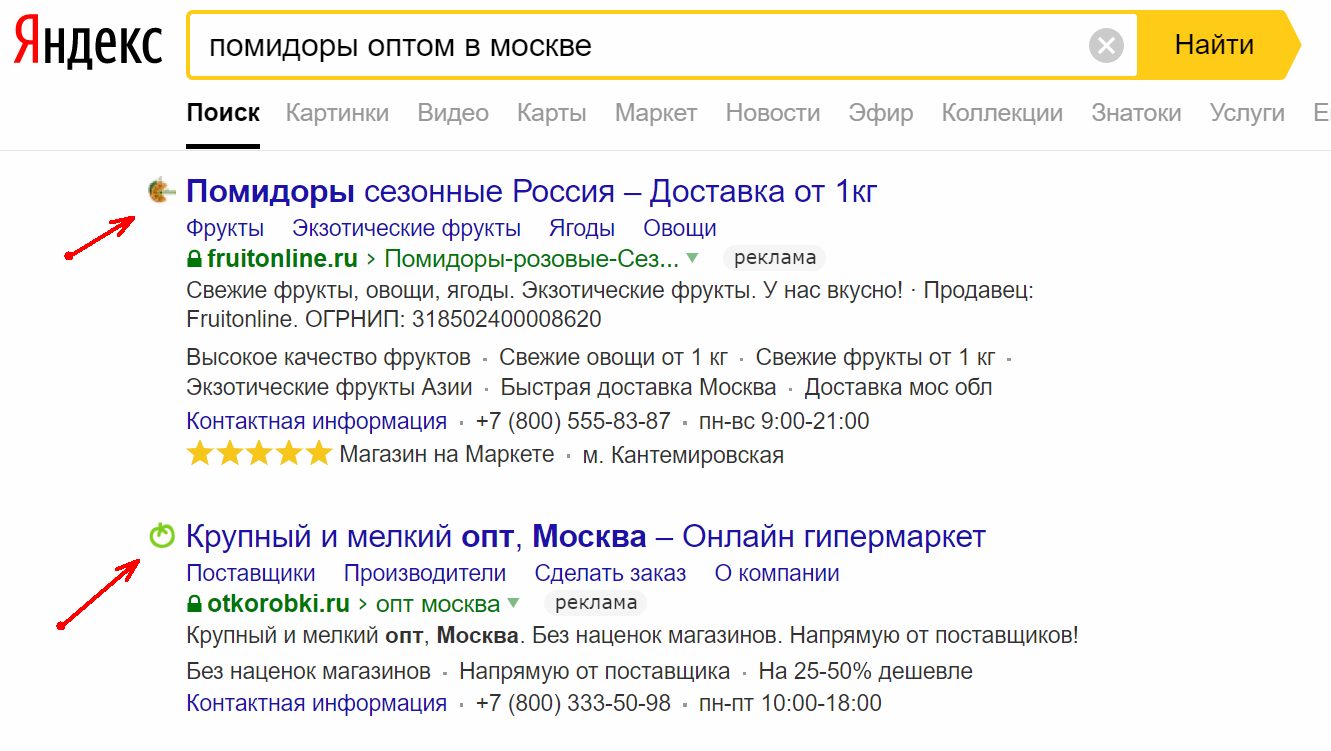The height and width of the screenshot is (751, 1331).
Task: Click the Быстрая доставка Москва text
Action: [x=639, y=387]
